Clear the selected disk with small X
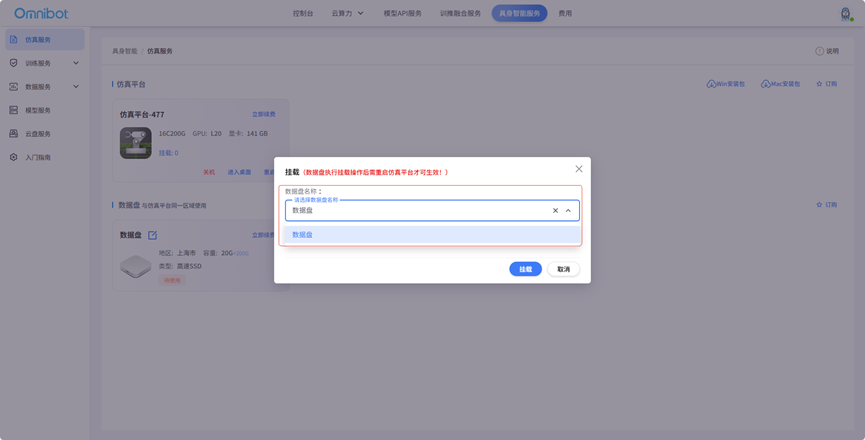This screenshot has width=865, height=440. (x=556, y=211)
